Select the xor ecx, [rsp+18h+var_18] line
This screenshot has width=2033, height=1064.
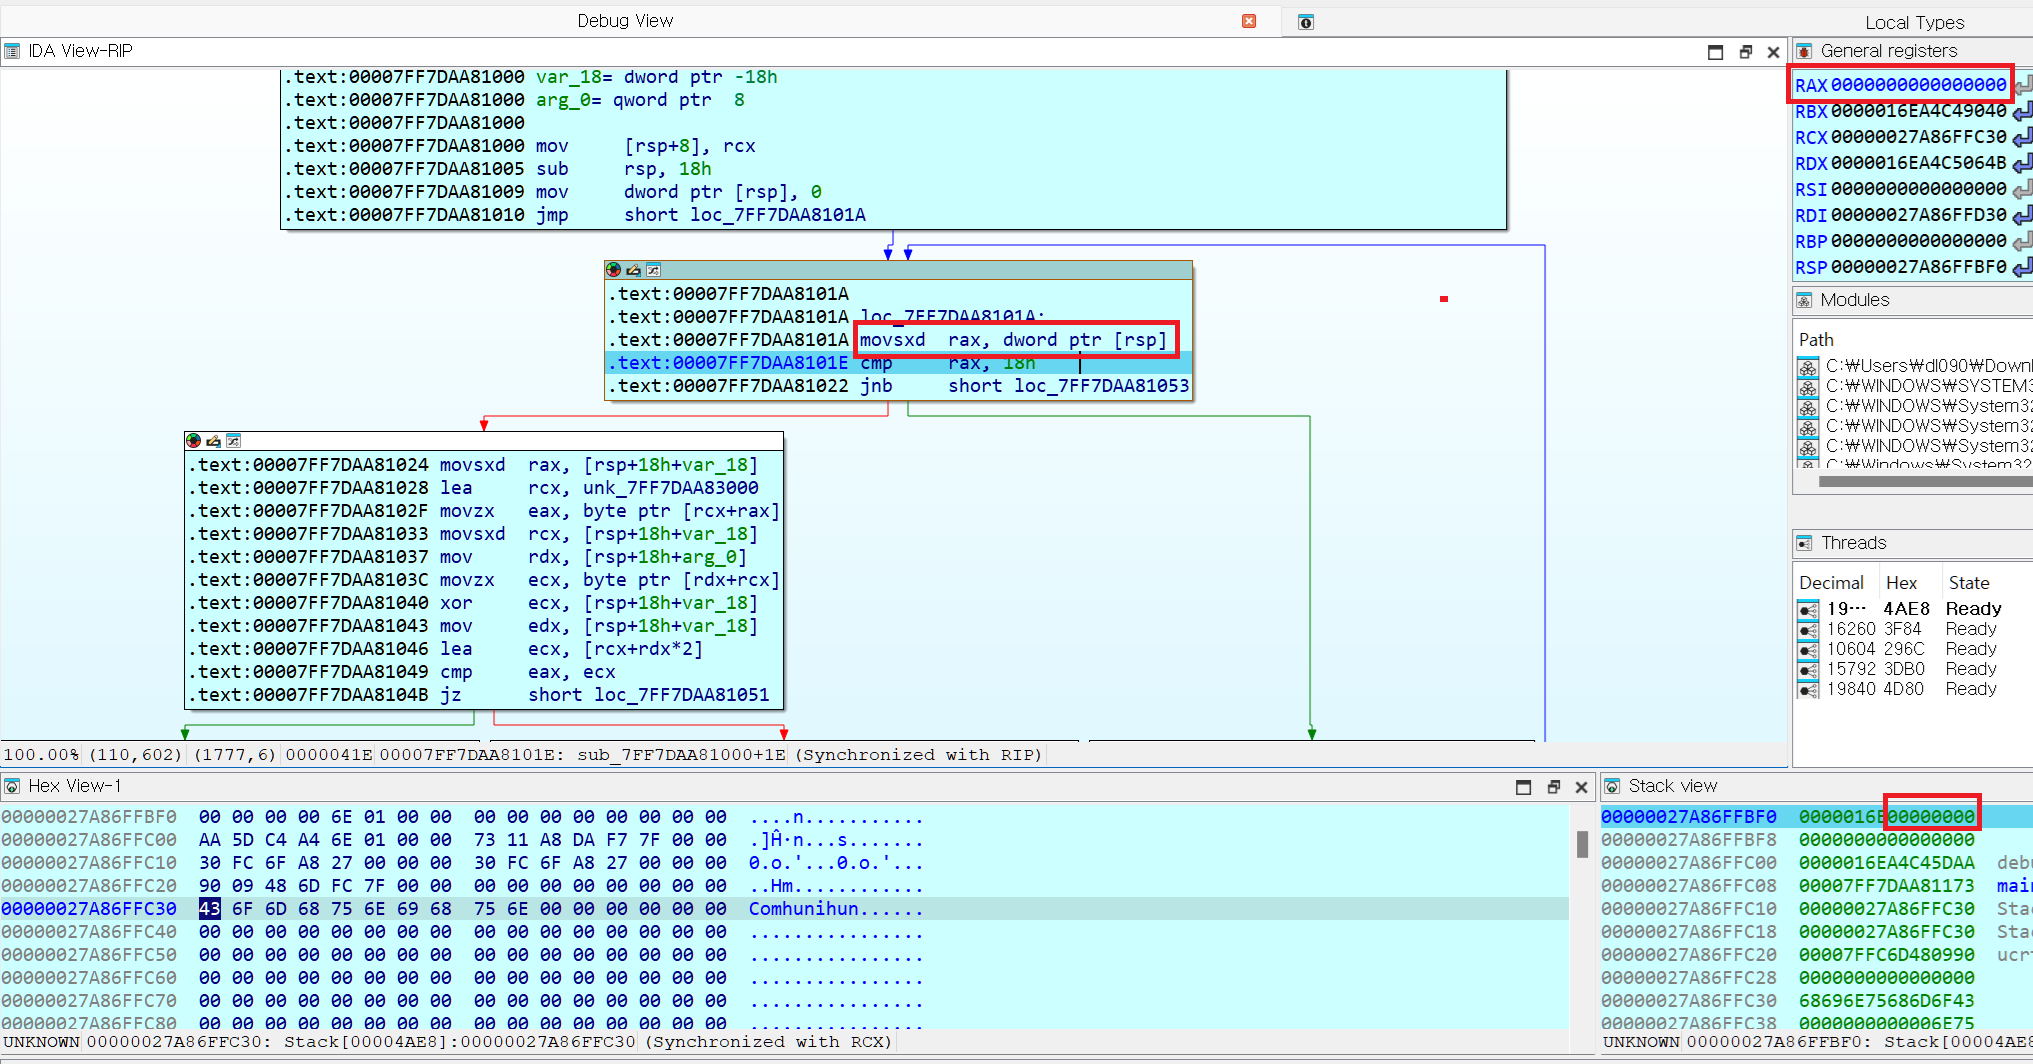click(474, 603)
